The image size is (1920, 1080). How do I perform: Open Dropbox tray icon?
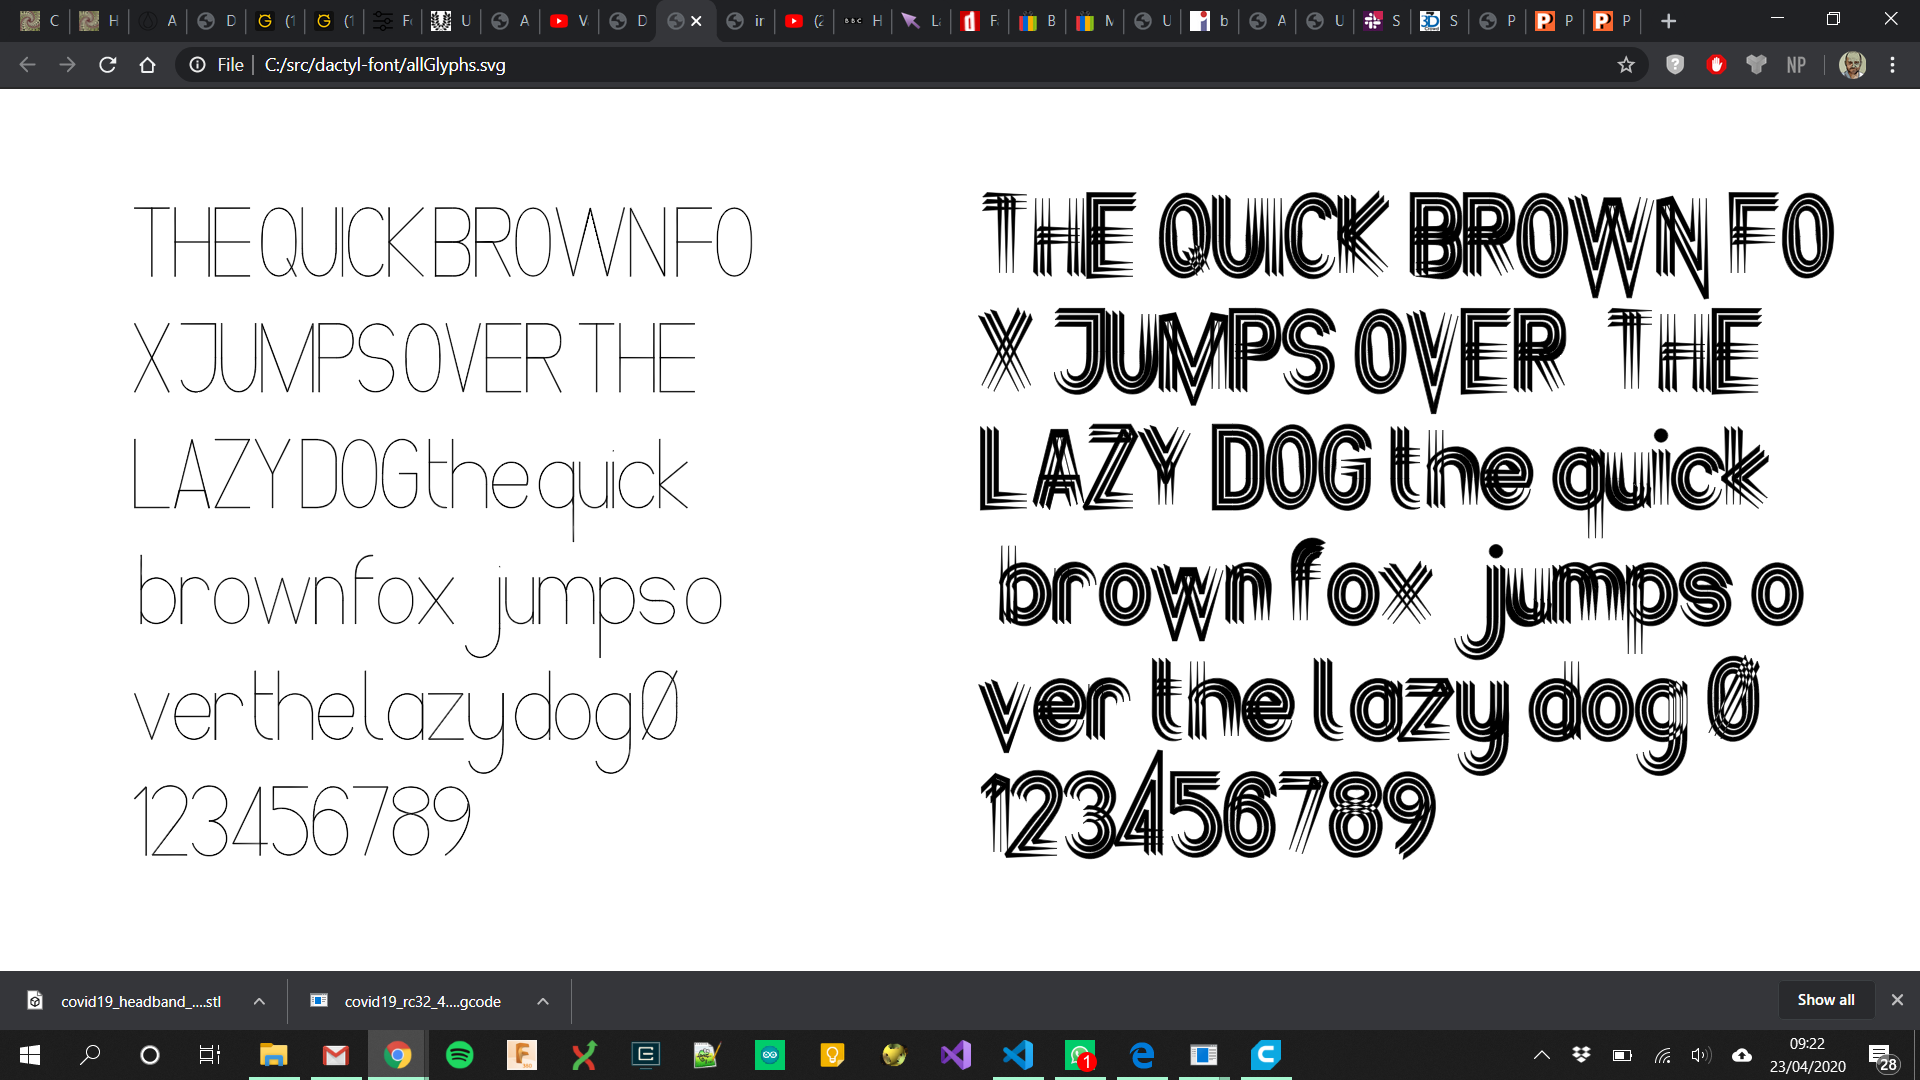point(1581,1055)
